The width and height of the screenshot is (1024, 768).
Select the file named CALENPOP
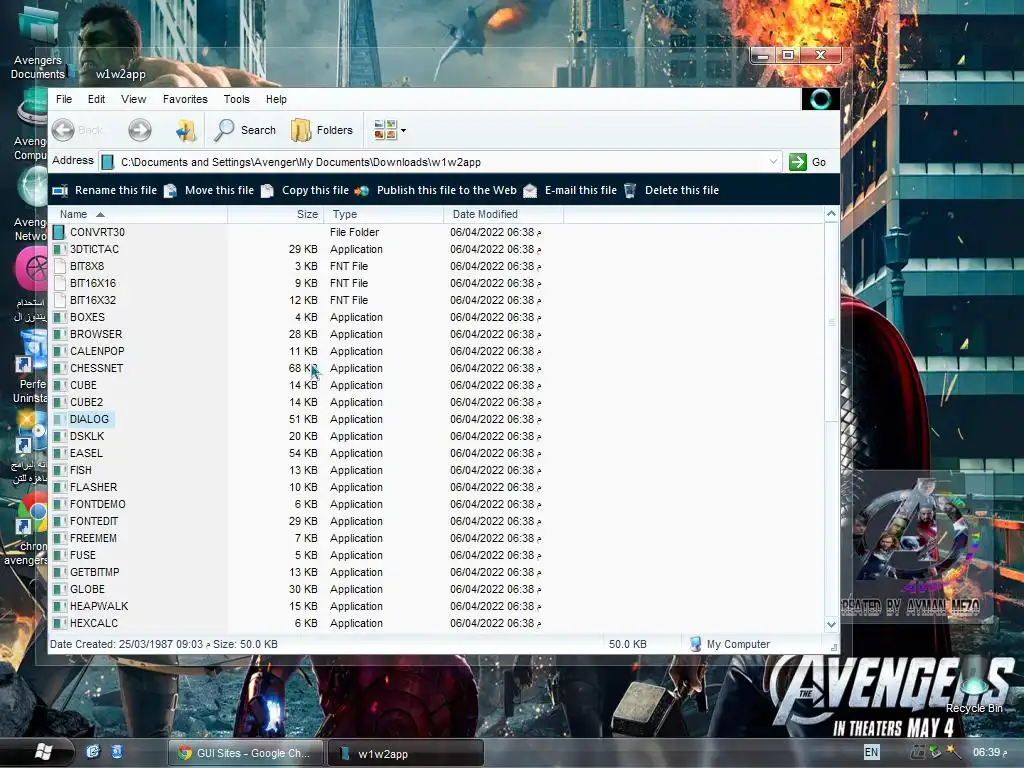tap(97, 351)
